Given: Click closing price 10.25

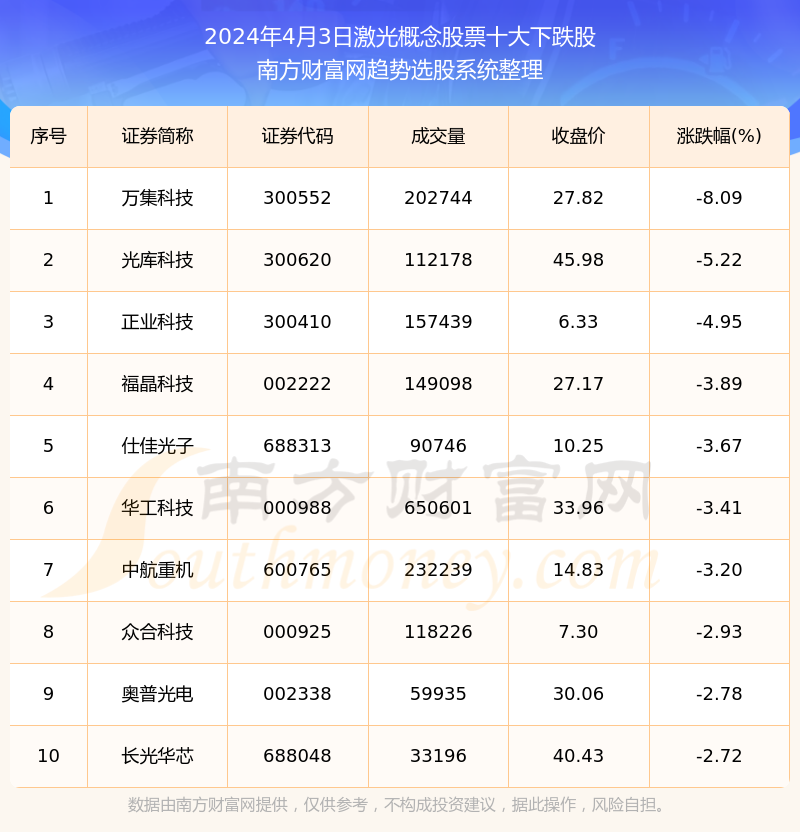Looking at the screenshot, I should [x=578, y=446].
